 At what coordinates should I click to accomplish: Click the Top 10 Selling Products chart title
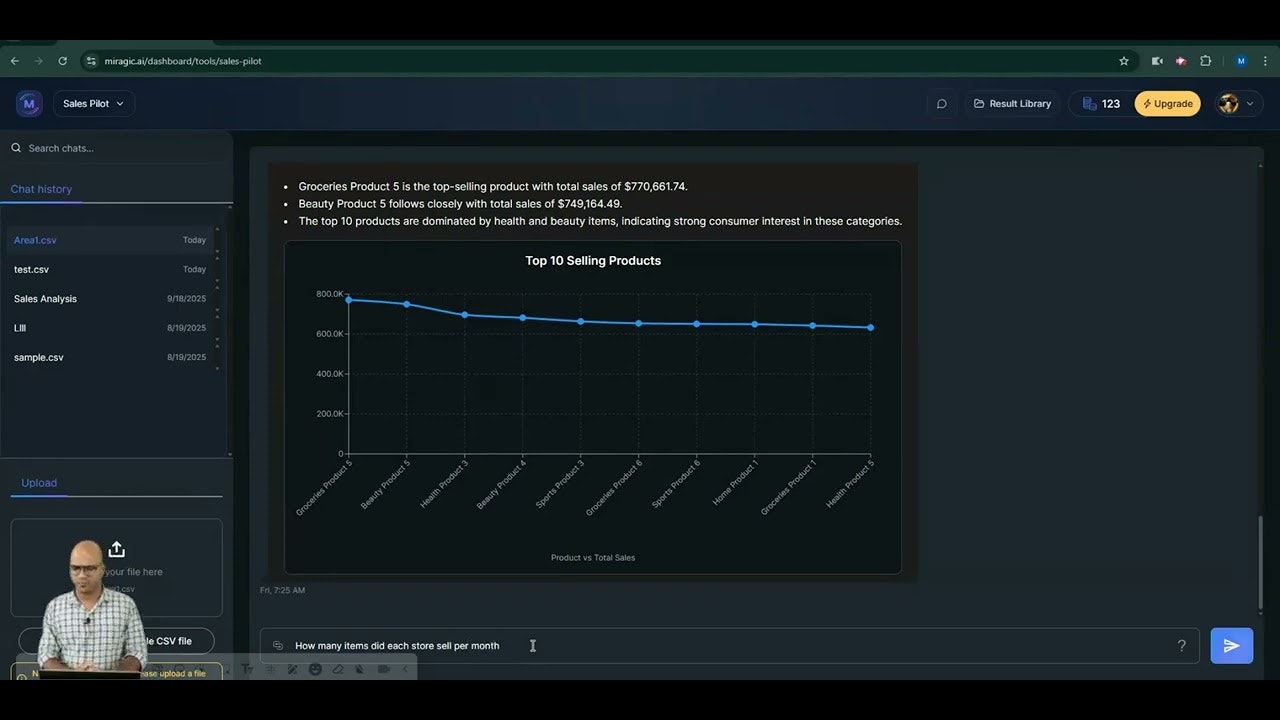coord(593,261)
